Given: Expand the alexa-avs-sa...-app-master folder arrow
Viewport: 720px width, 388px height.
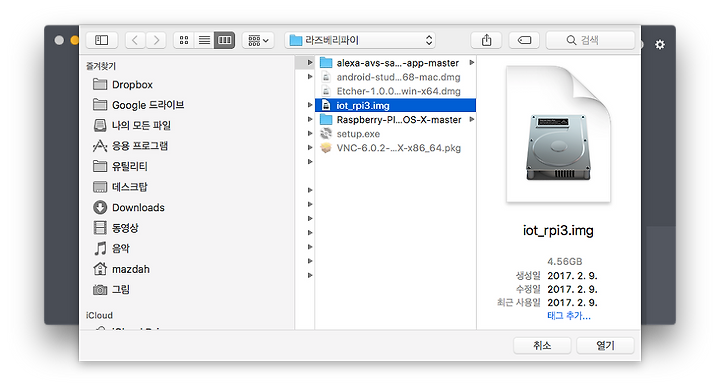Looking at the screenshot, I should tap(472, 62).
